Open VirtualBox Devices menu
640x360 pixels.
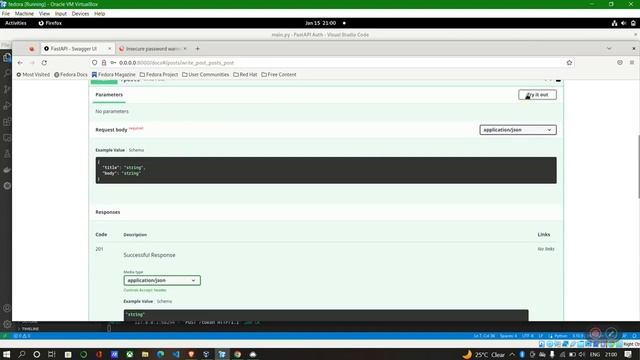[x=80, y=13]
